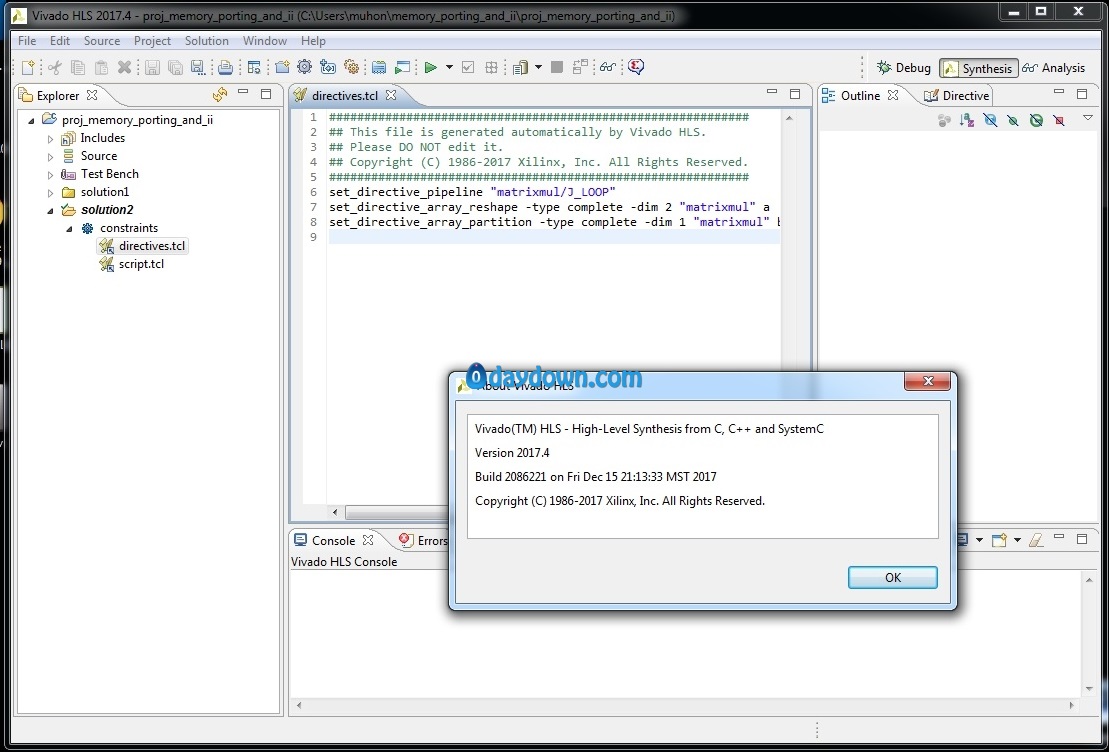Expand the Test Bench node

tap(50, 175)
